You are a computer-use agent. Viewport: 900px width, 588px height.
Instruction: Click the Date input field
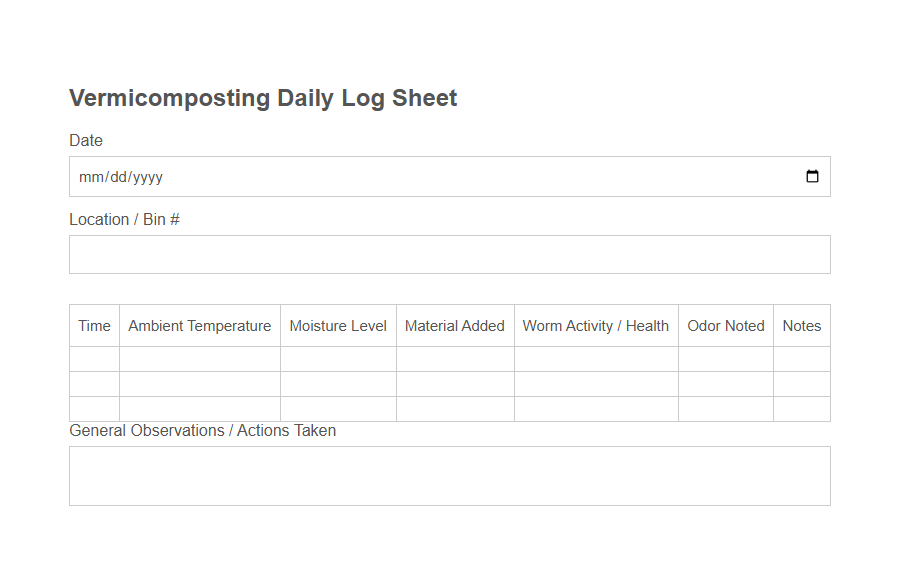400,176
